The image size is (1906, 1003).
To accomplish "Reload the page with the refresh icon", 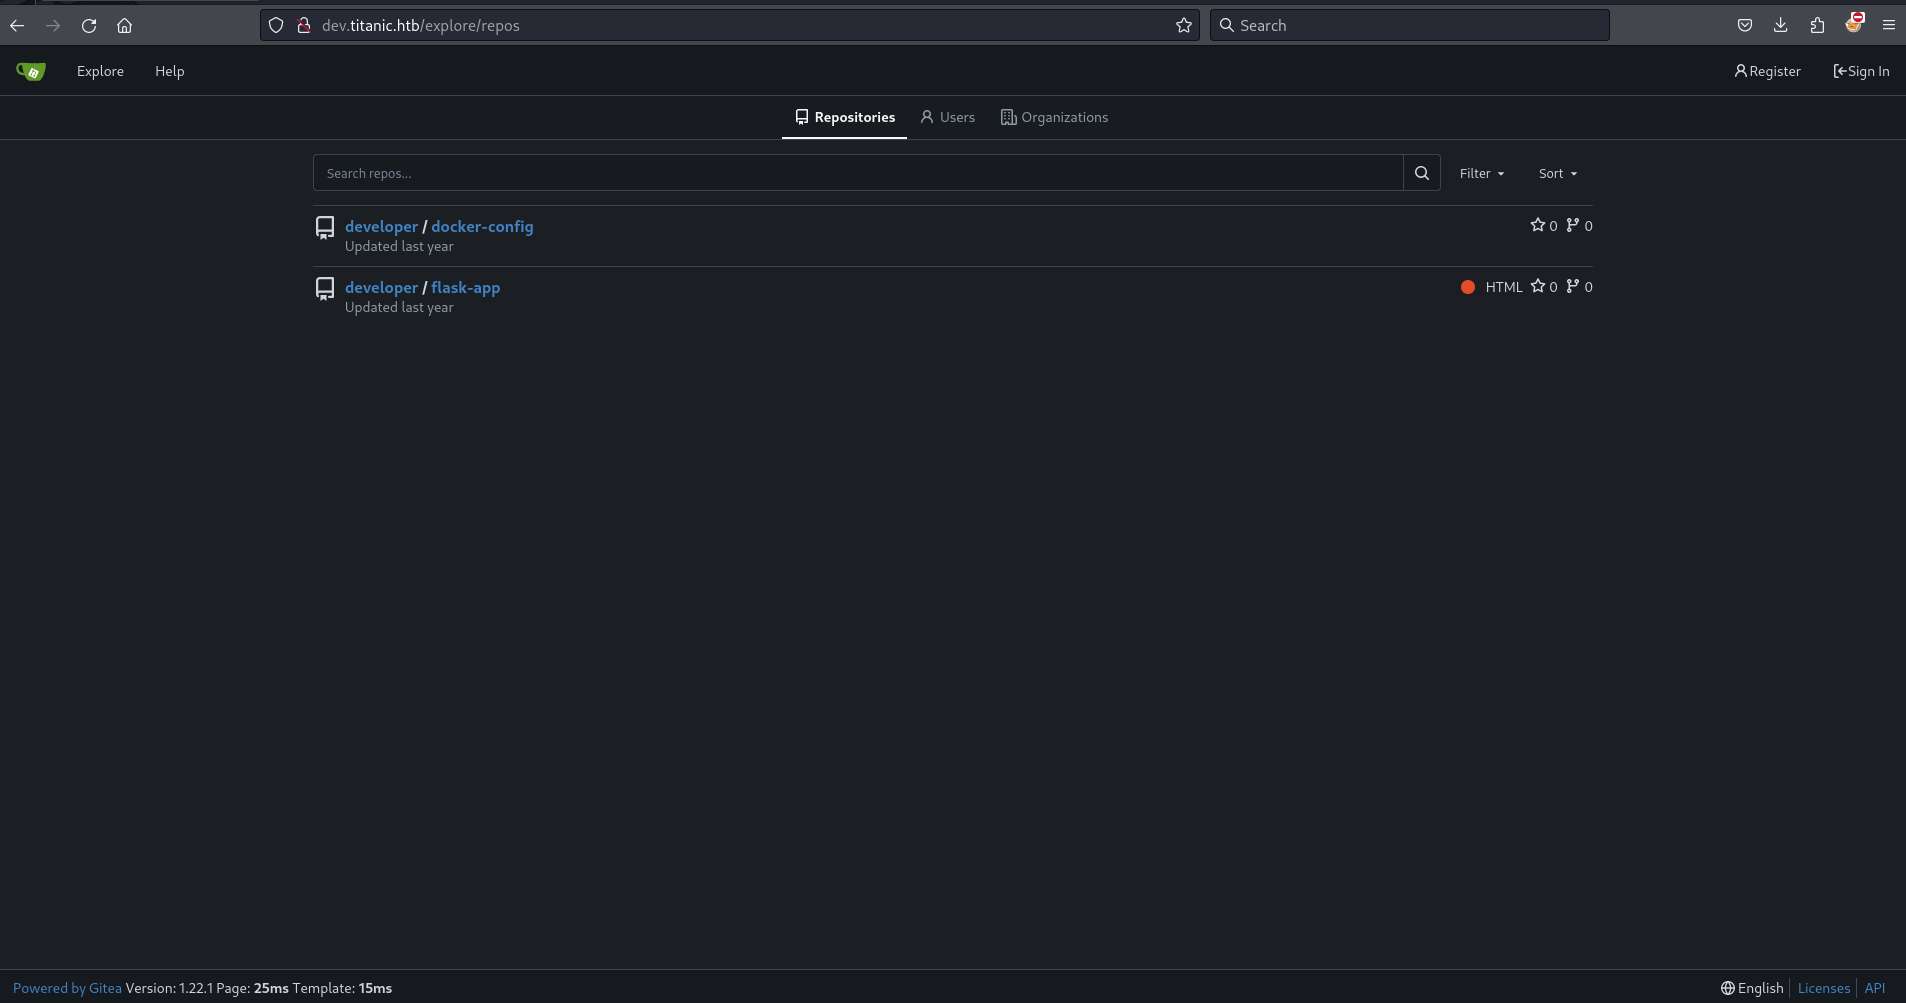I will [89, 26].
